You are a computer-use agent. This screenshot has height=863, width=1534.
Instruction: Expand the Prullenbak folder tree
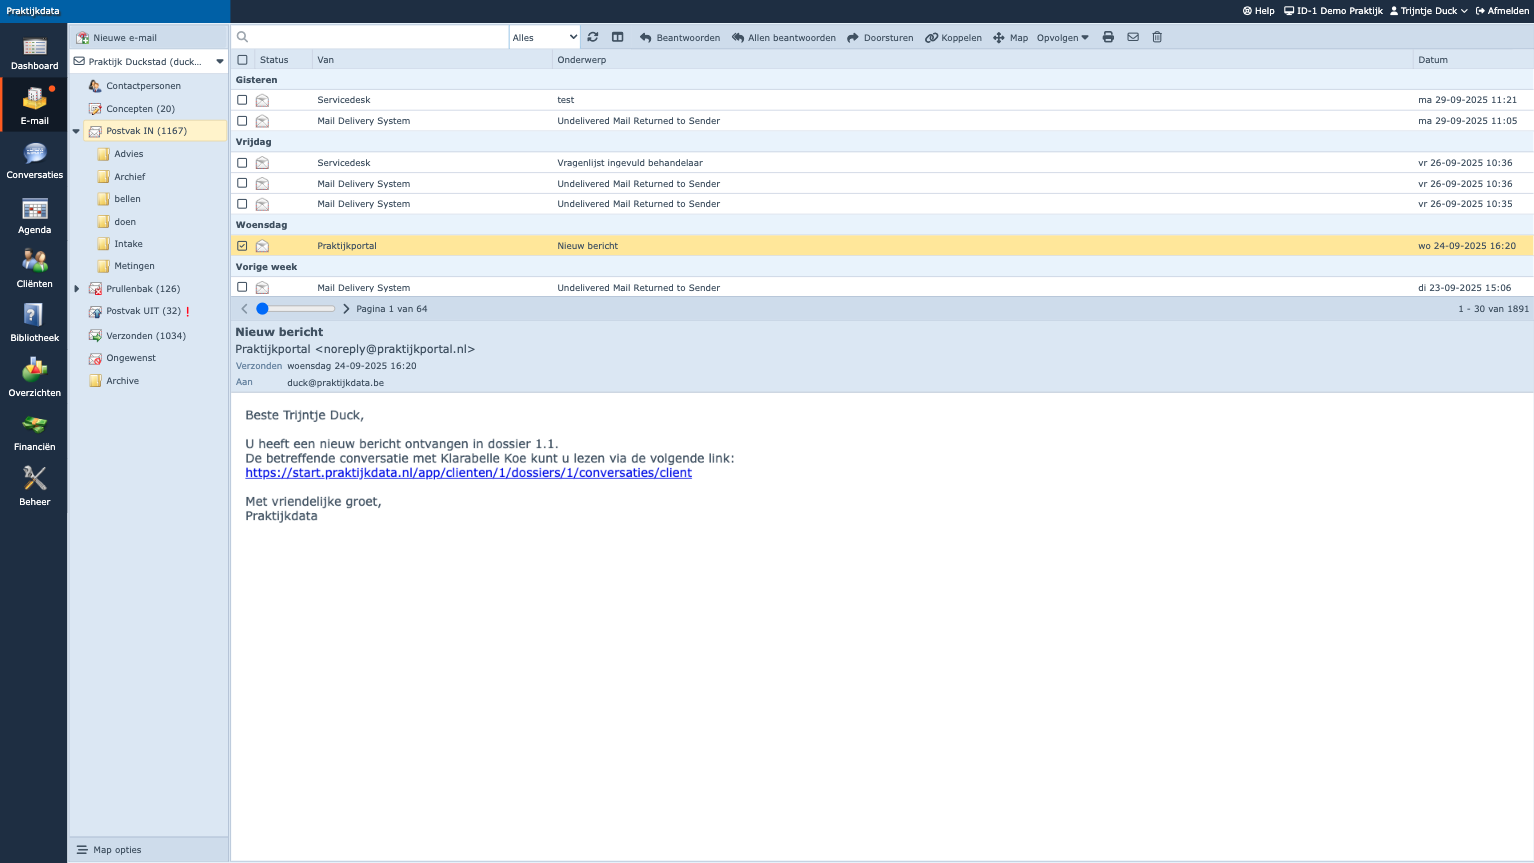[x=77, y=289]
